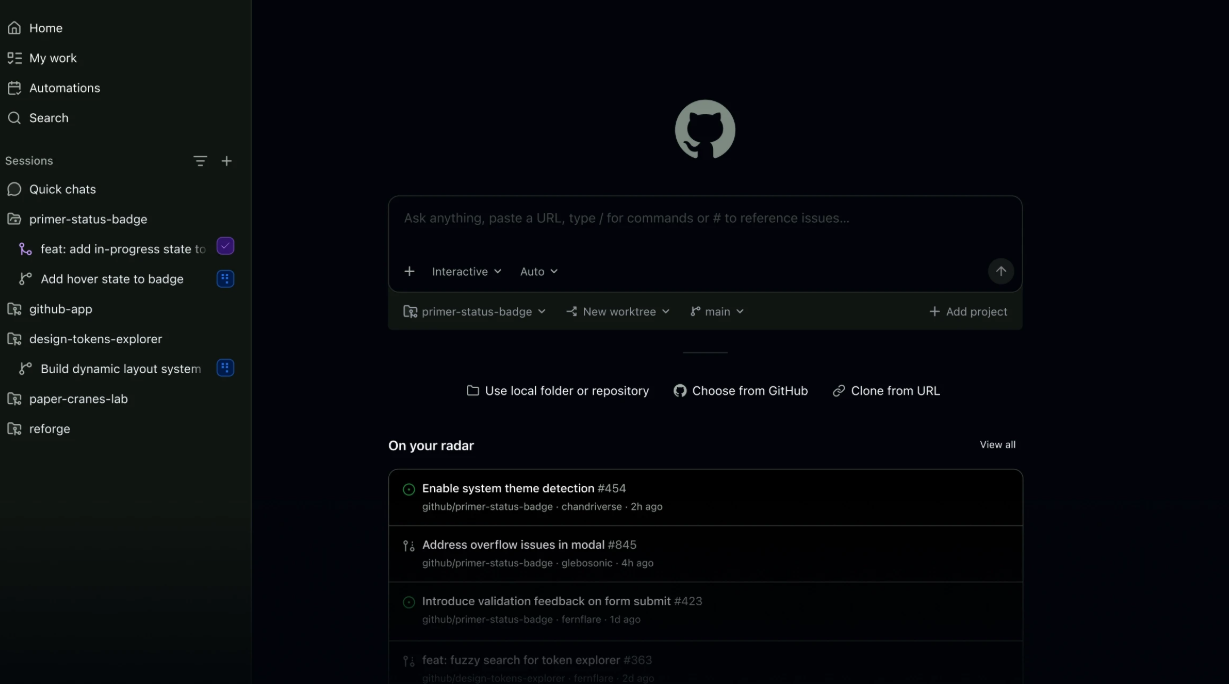Click blue badge beside Build dynamic layout
This screenshot has width=1229, height=684.
(226, 368)
